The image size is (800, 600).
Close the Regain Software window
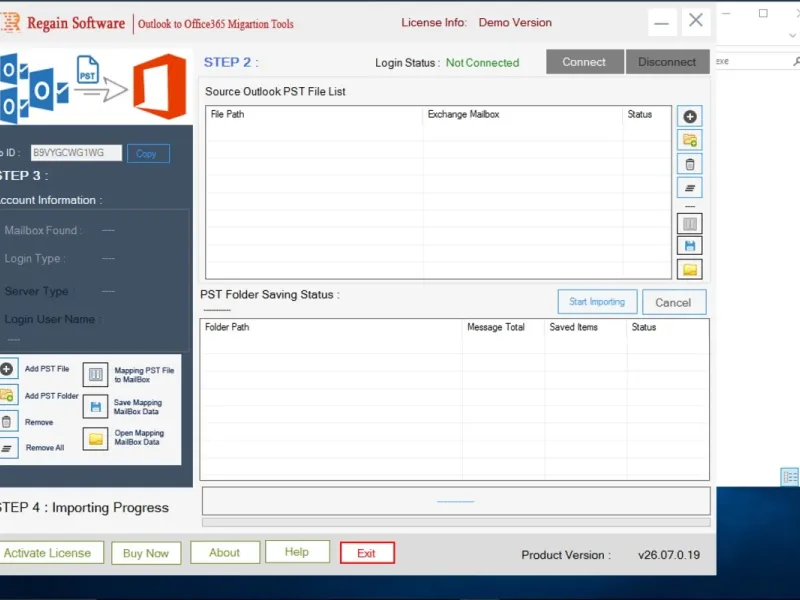click(x=696, y=21)
